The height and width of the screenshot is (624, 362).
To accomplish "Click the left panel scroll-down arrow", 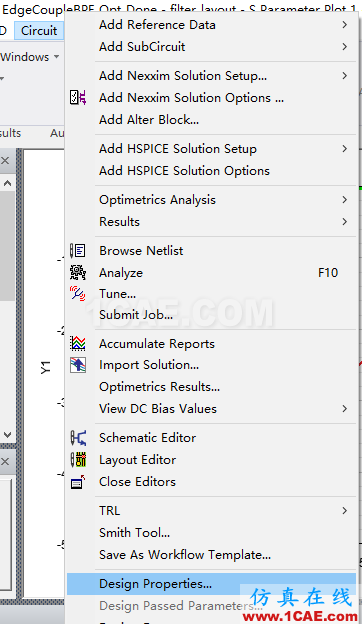I will [8, 435].
